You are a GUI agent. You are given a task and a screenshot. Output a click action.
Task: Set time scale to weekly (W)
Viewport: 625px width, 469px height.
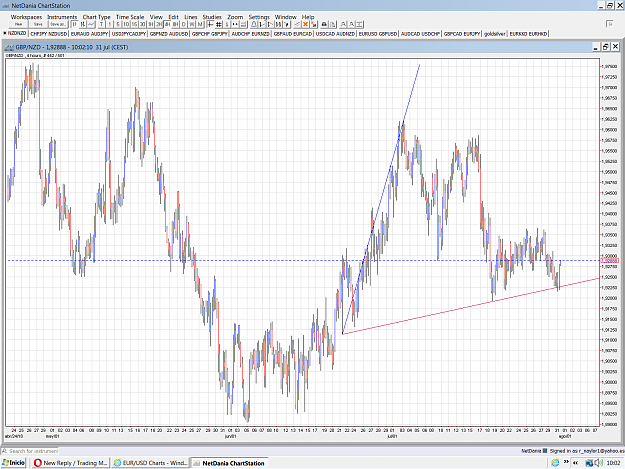tap(192, 24)
